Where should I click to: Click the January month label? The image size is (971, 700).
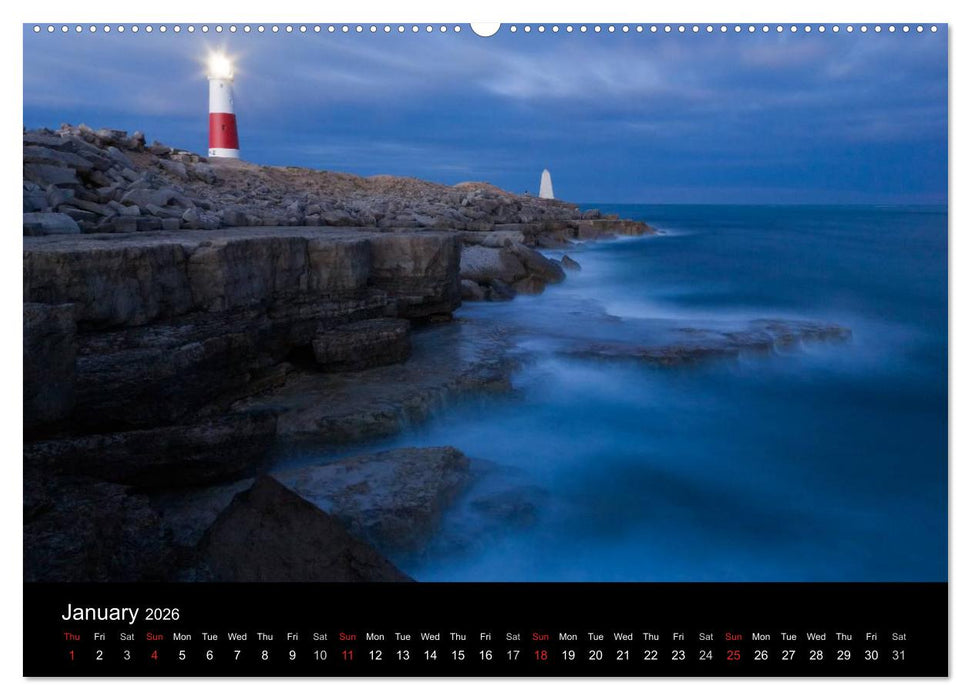point(103,611)
